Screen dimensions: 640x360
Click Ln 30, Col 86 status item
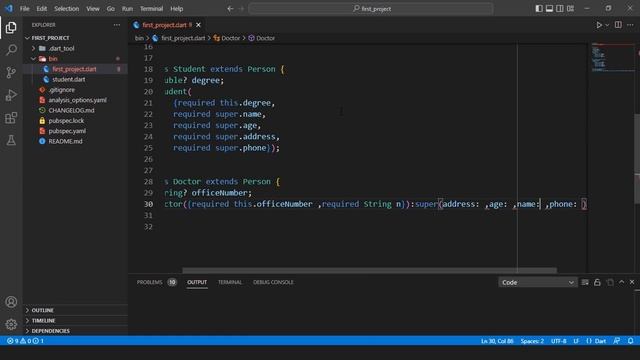[x=497, y=341]
